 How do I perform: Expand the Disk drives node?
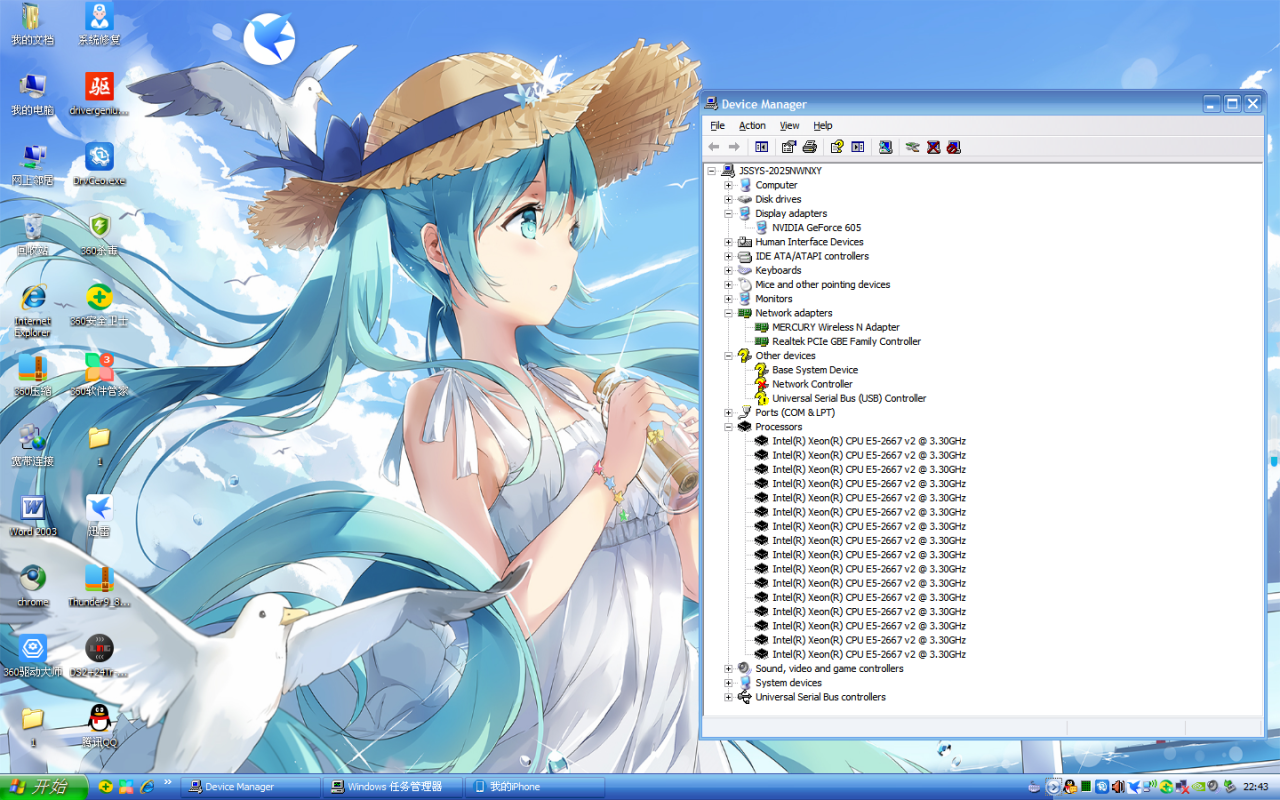coord(729,199)
